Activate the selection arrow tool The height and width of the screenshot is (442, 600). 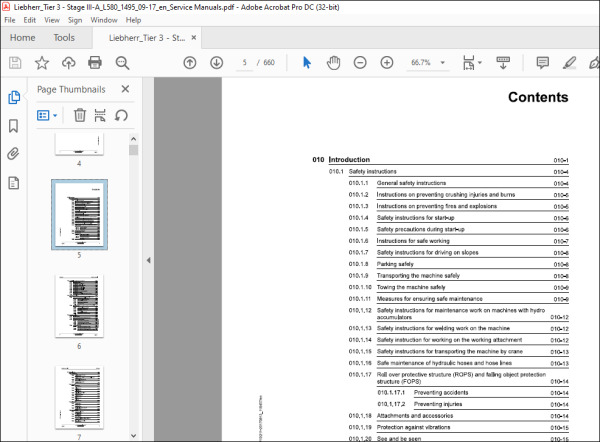click(x=307, y=62)
